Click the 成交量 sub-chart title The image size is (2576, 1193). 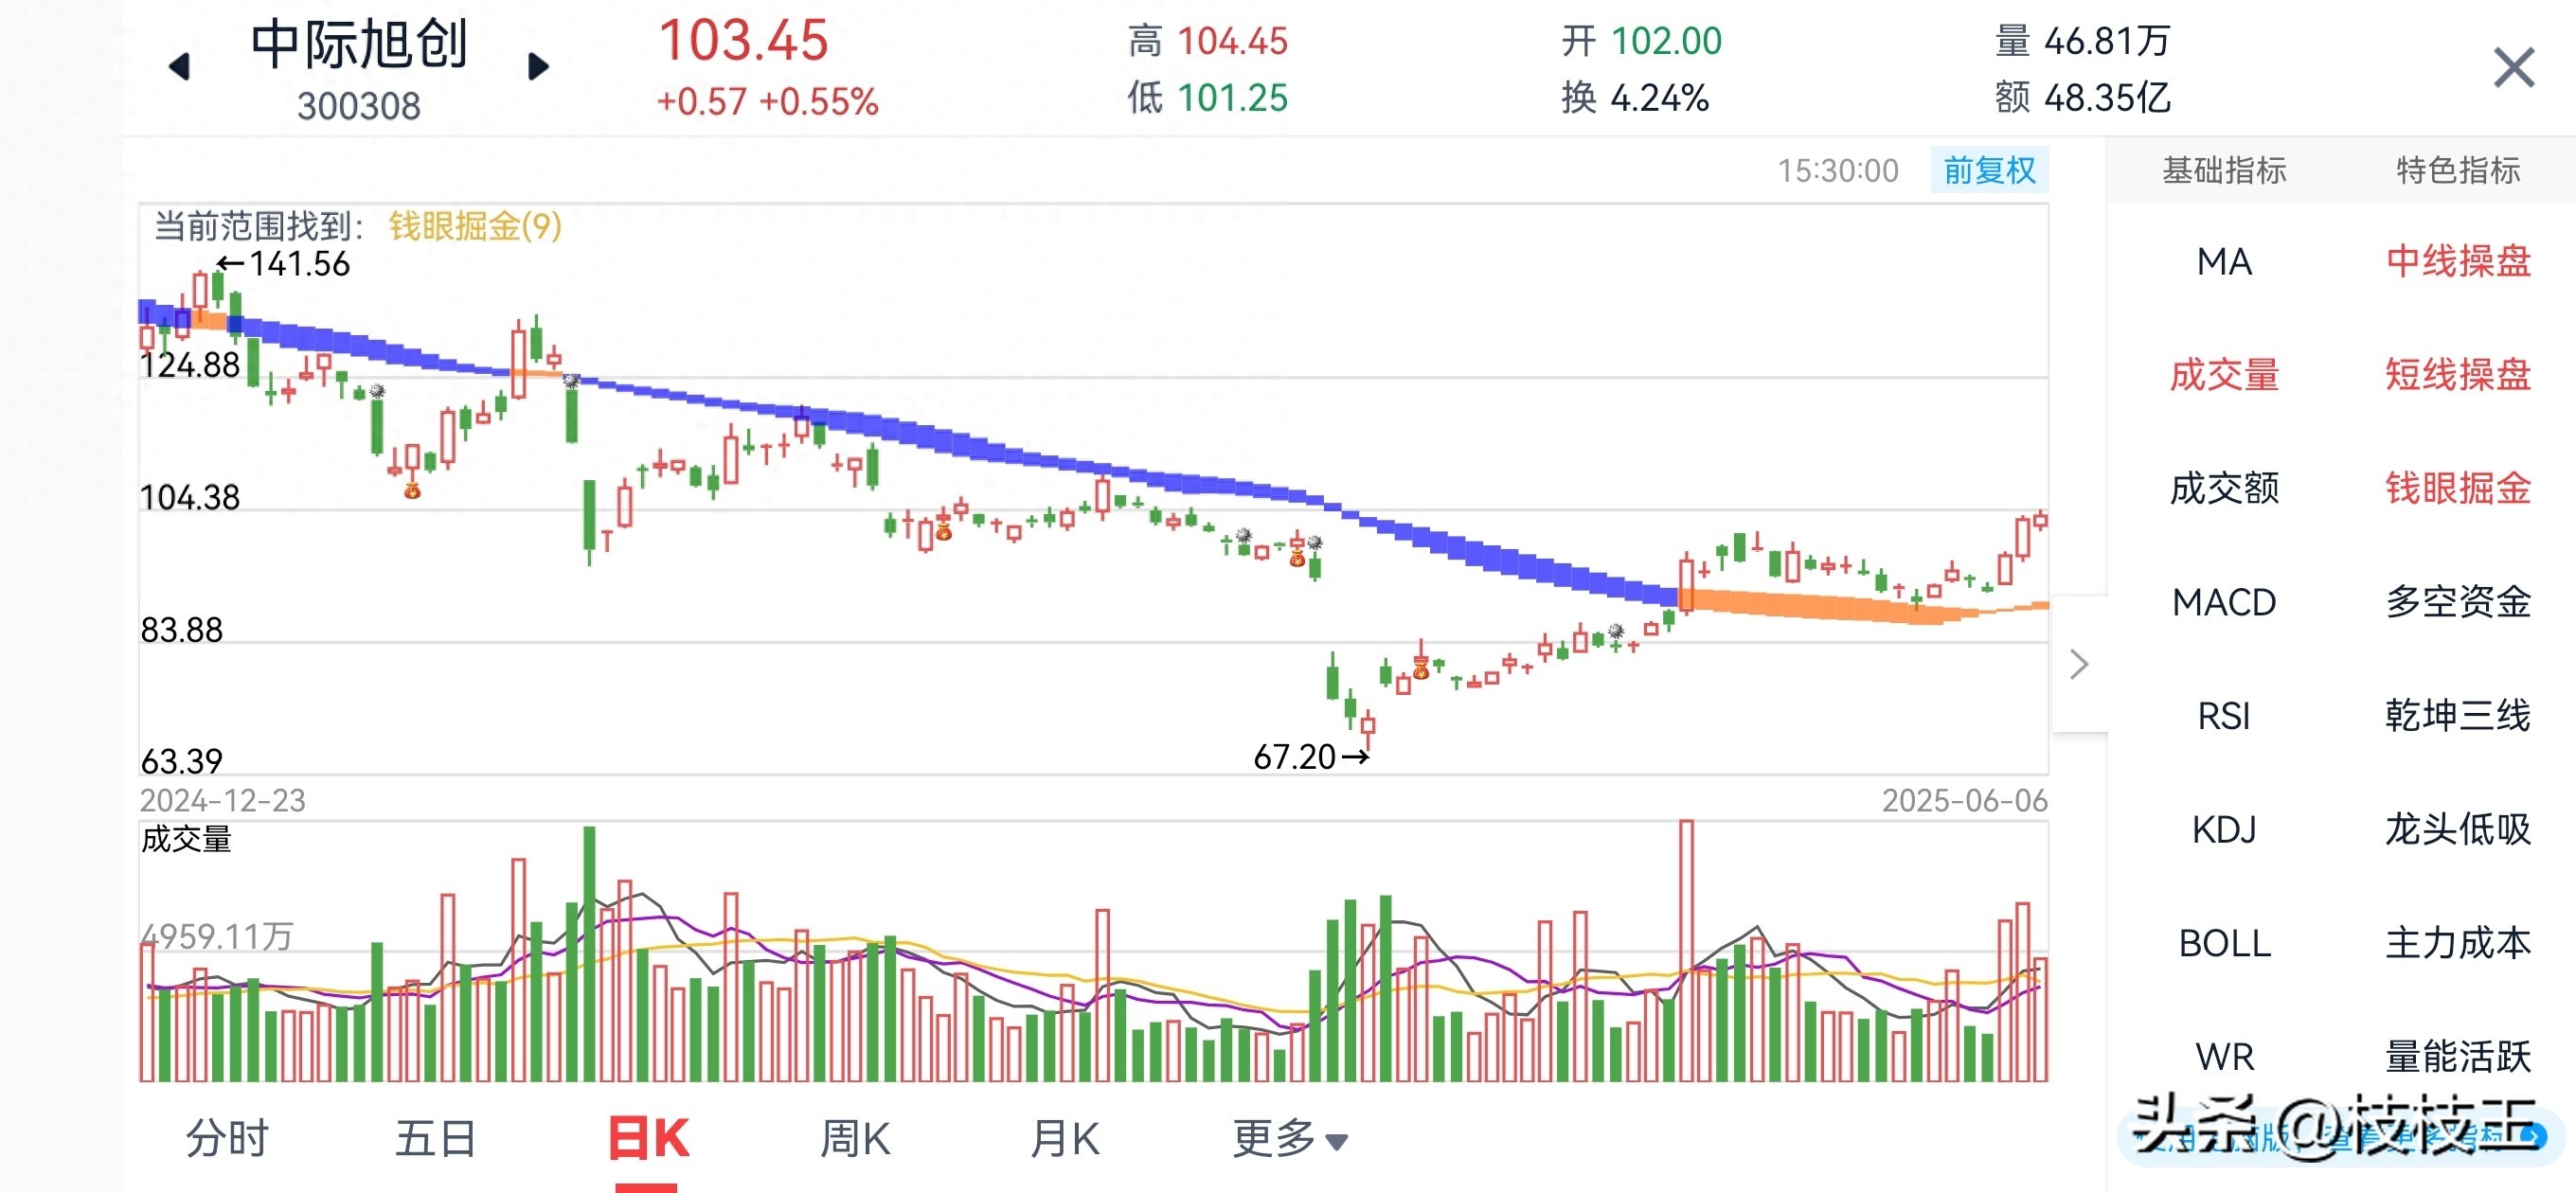(186, 839)
